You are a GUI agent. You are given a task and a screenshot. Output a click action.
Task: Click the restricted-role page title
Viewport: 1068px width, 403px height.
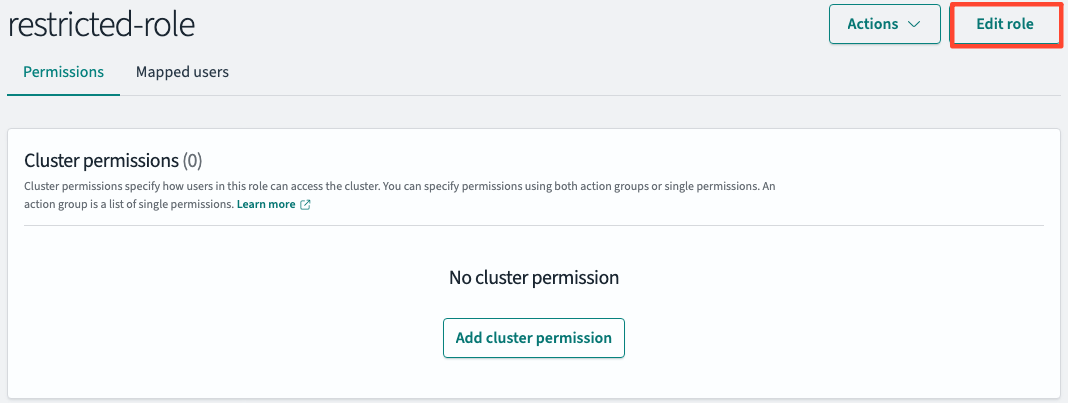click(101, 25)
